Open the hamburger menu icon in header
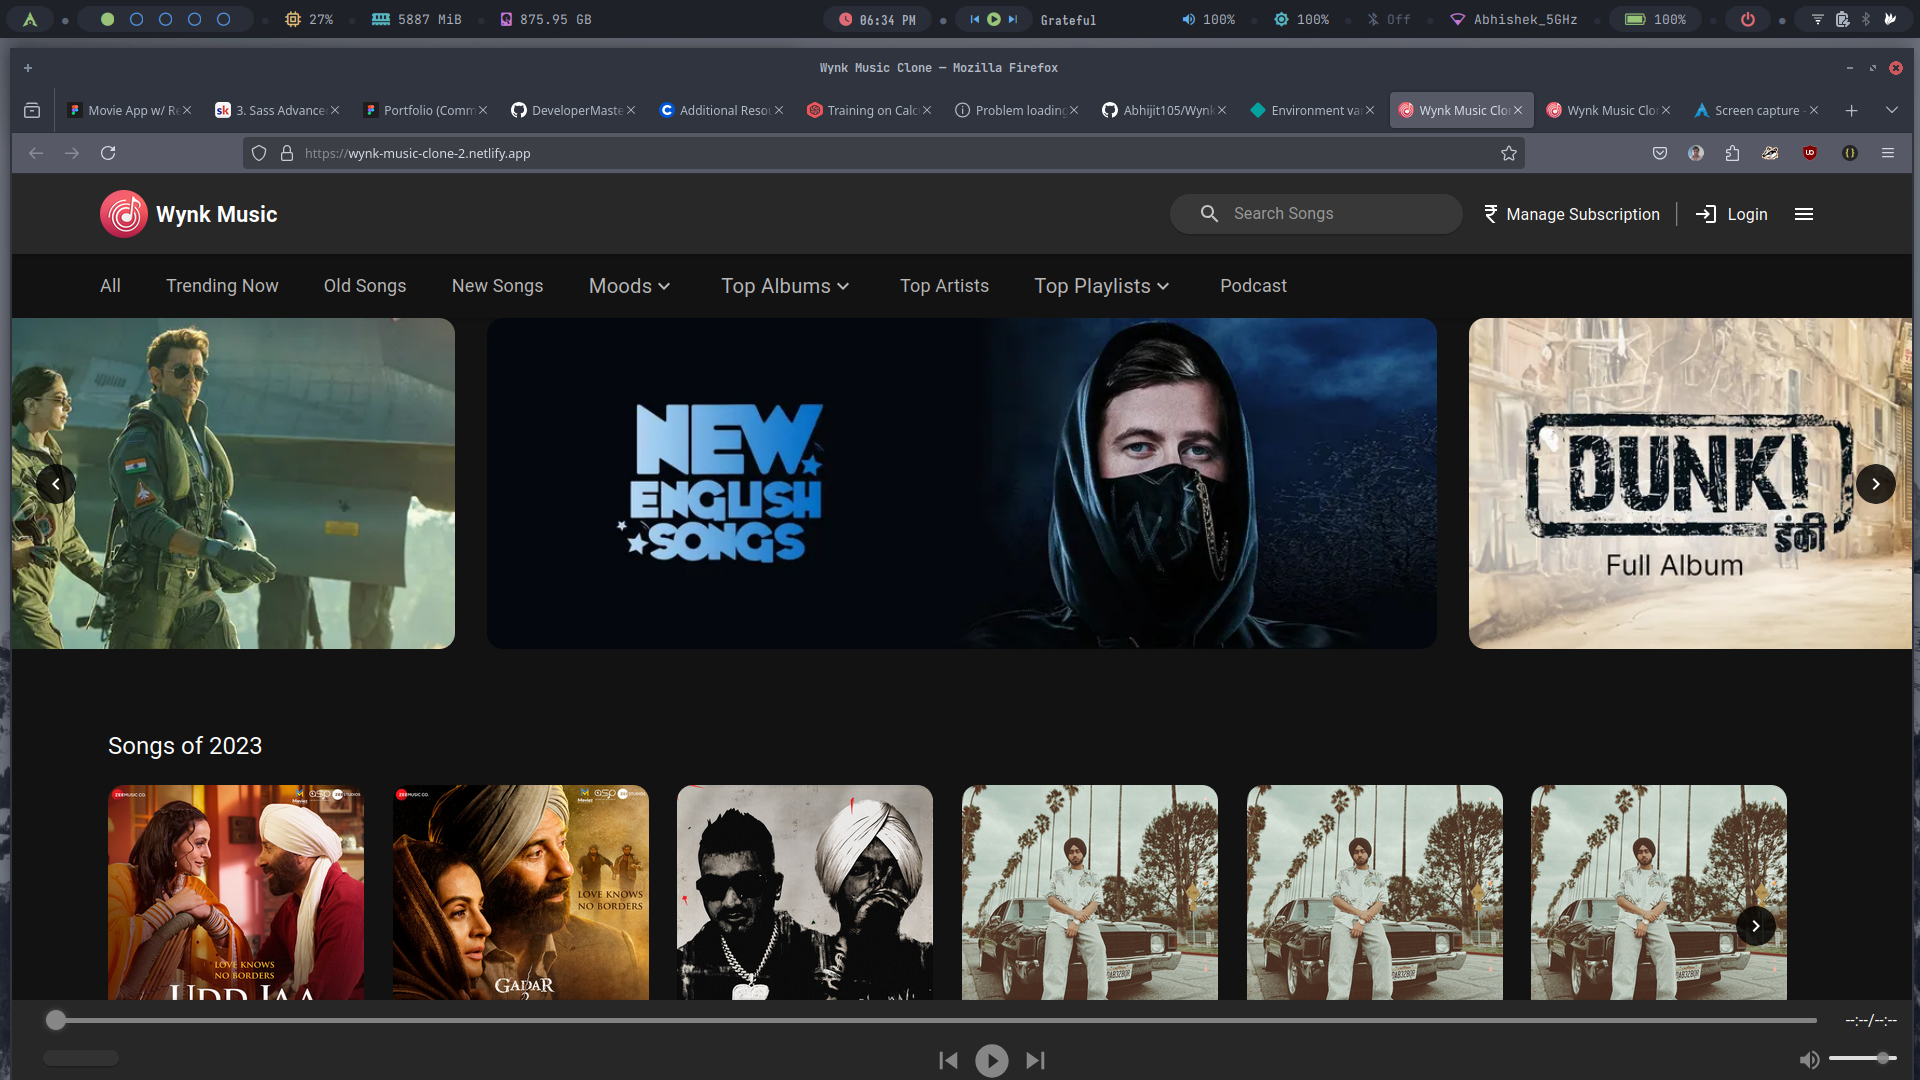Image resolution: width=1920 pixels, height=1080 pixels. pos(1804,214)
